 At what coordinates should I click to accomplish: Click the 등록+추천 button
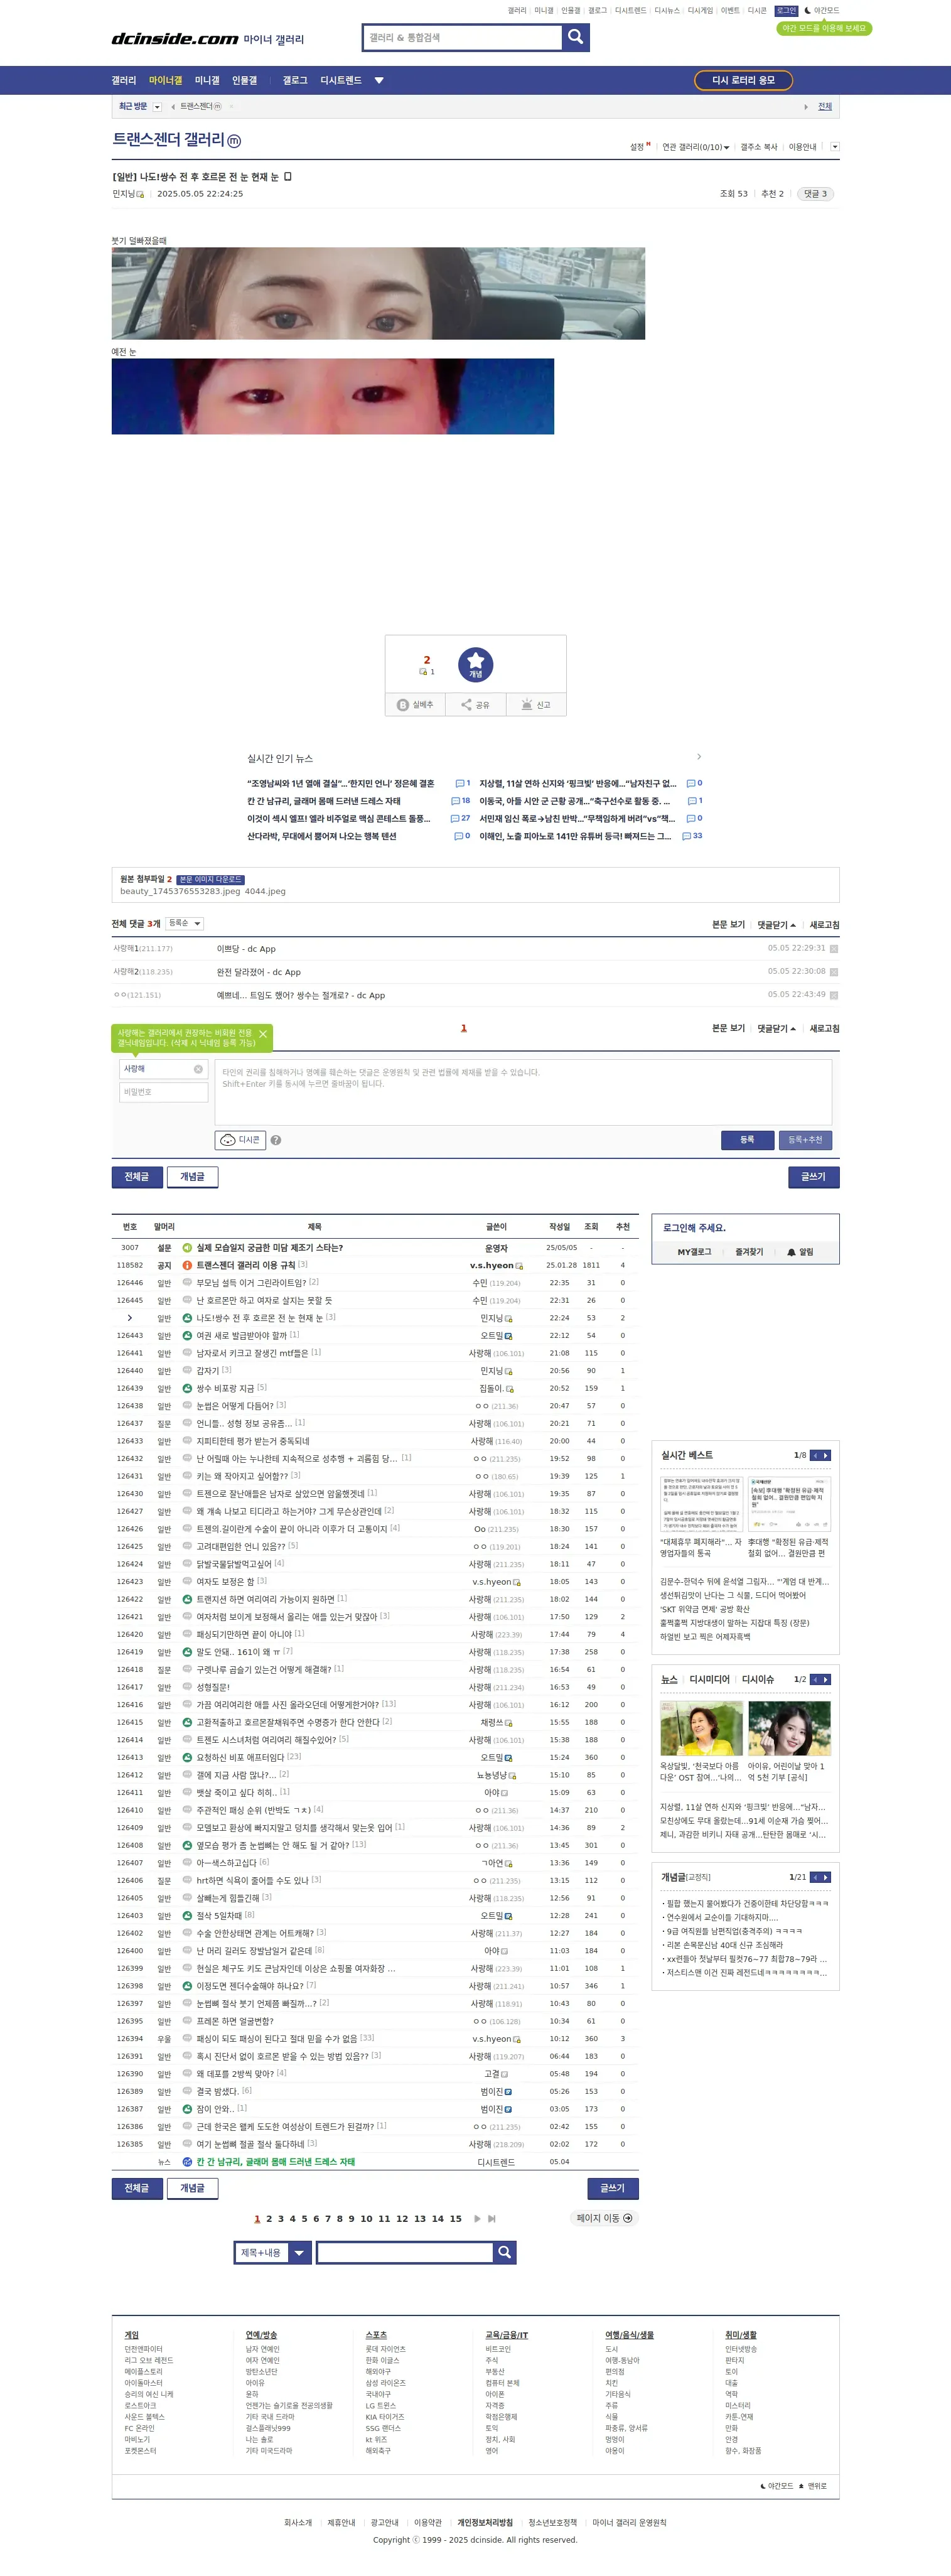click(805, 1139)
